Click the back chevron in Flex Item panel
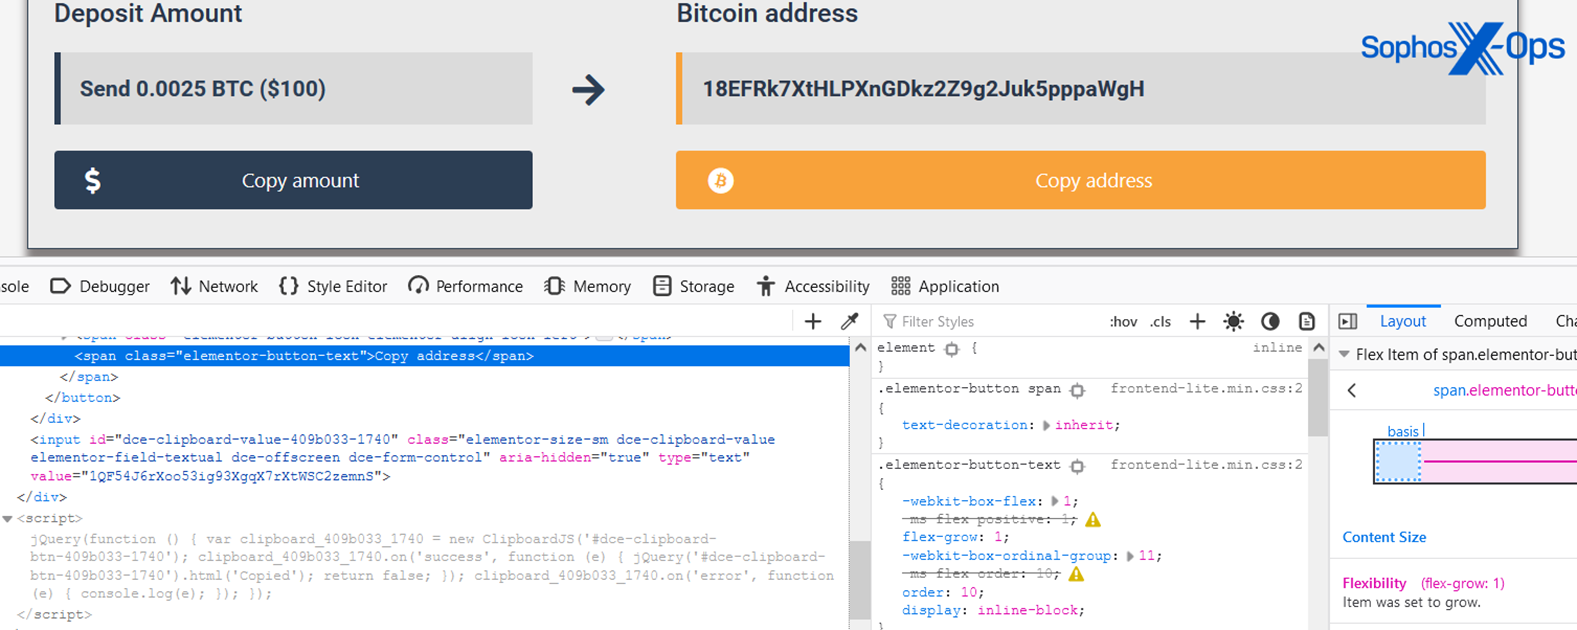Screen dimensions: 1577x630 [1352, 390]
